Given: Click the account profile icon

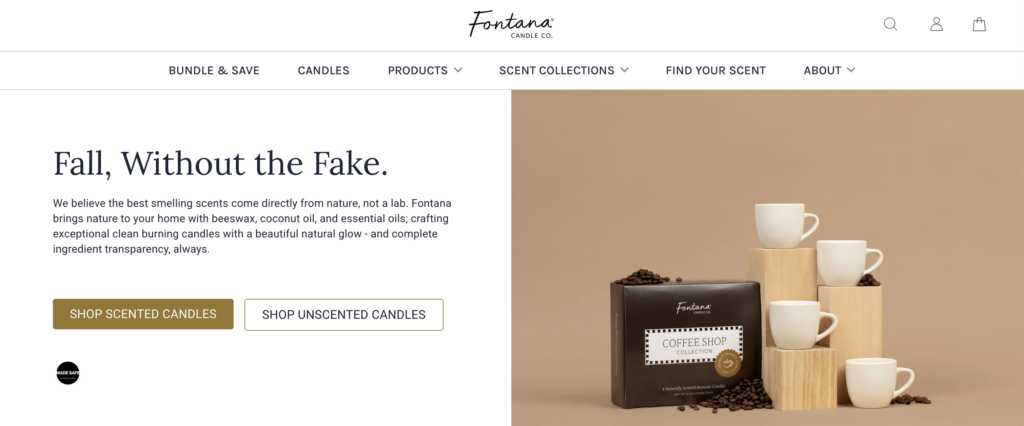Looking at the screenshot, I should [936, 24].
